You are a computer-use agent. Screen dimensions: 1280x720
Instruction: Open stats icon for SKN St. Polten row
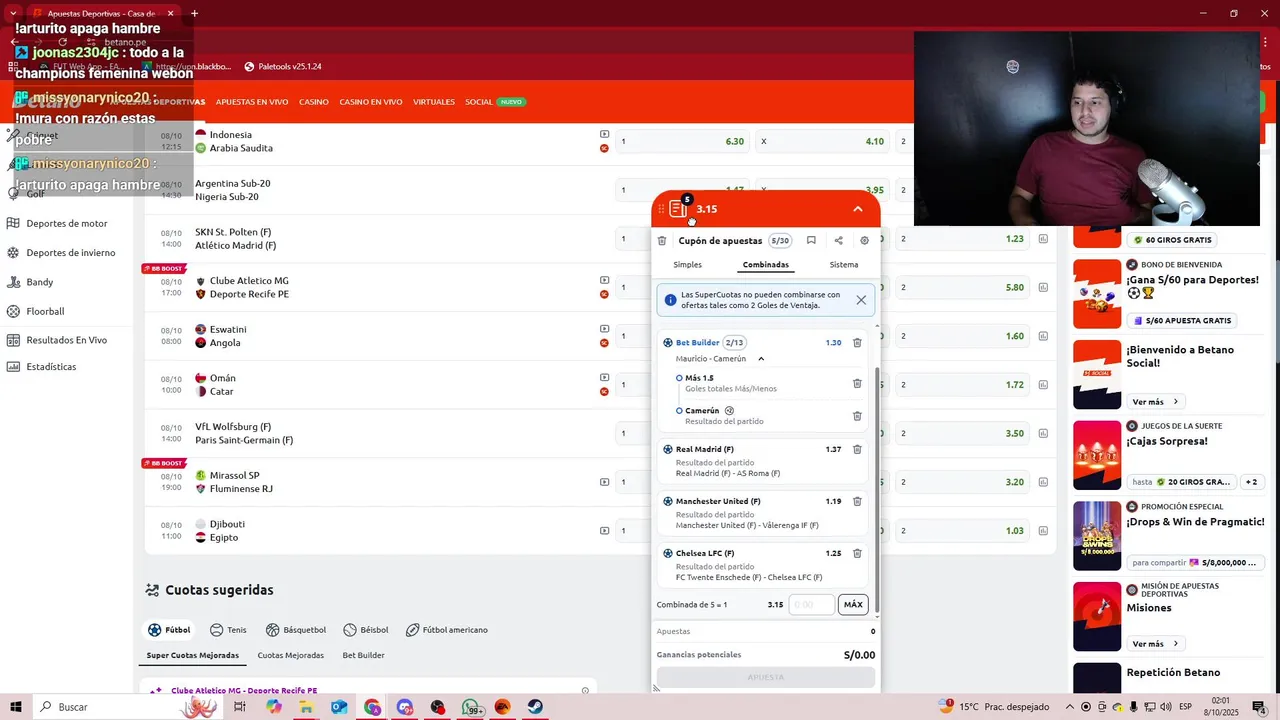(1043, 239)
